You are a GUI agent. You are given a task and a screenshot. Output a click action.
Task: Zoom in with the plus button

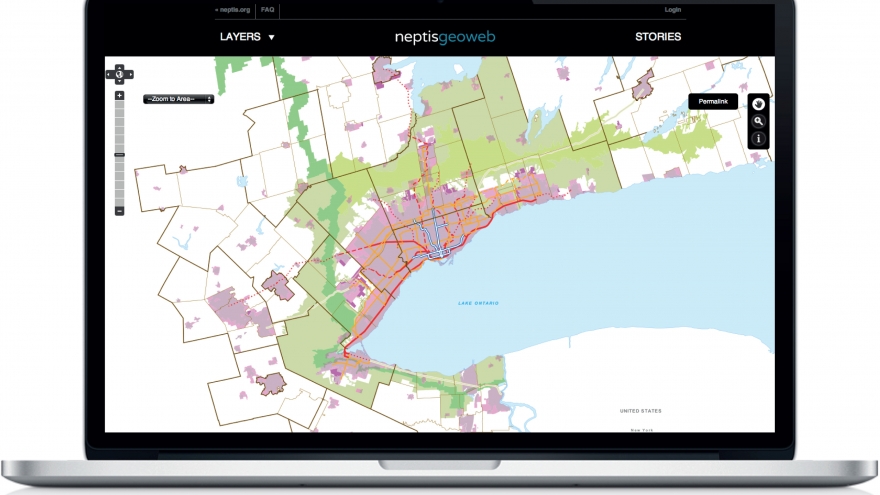[x=119, y=96]
